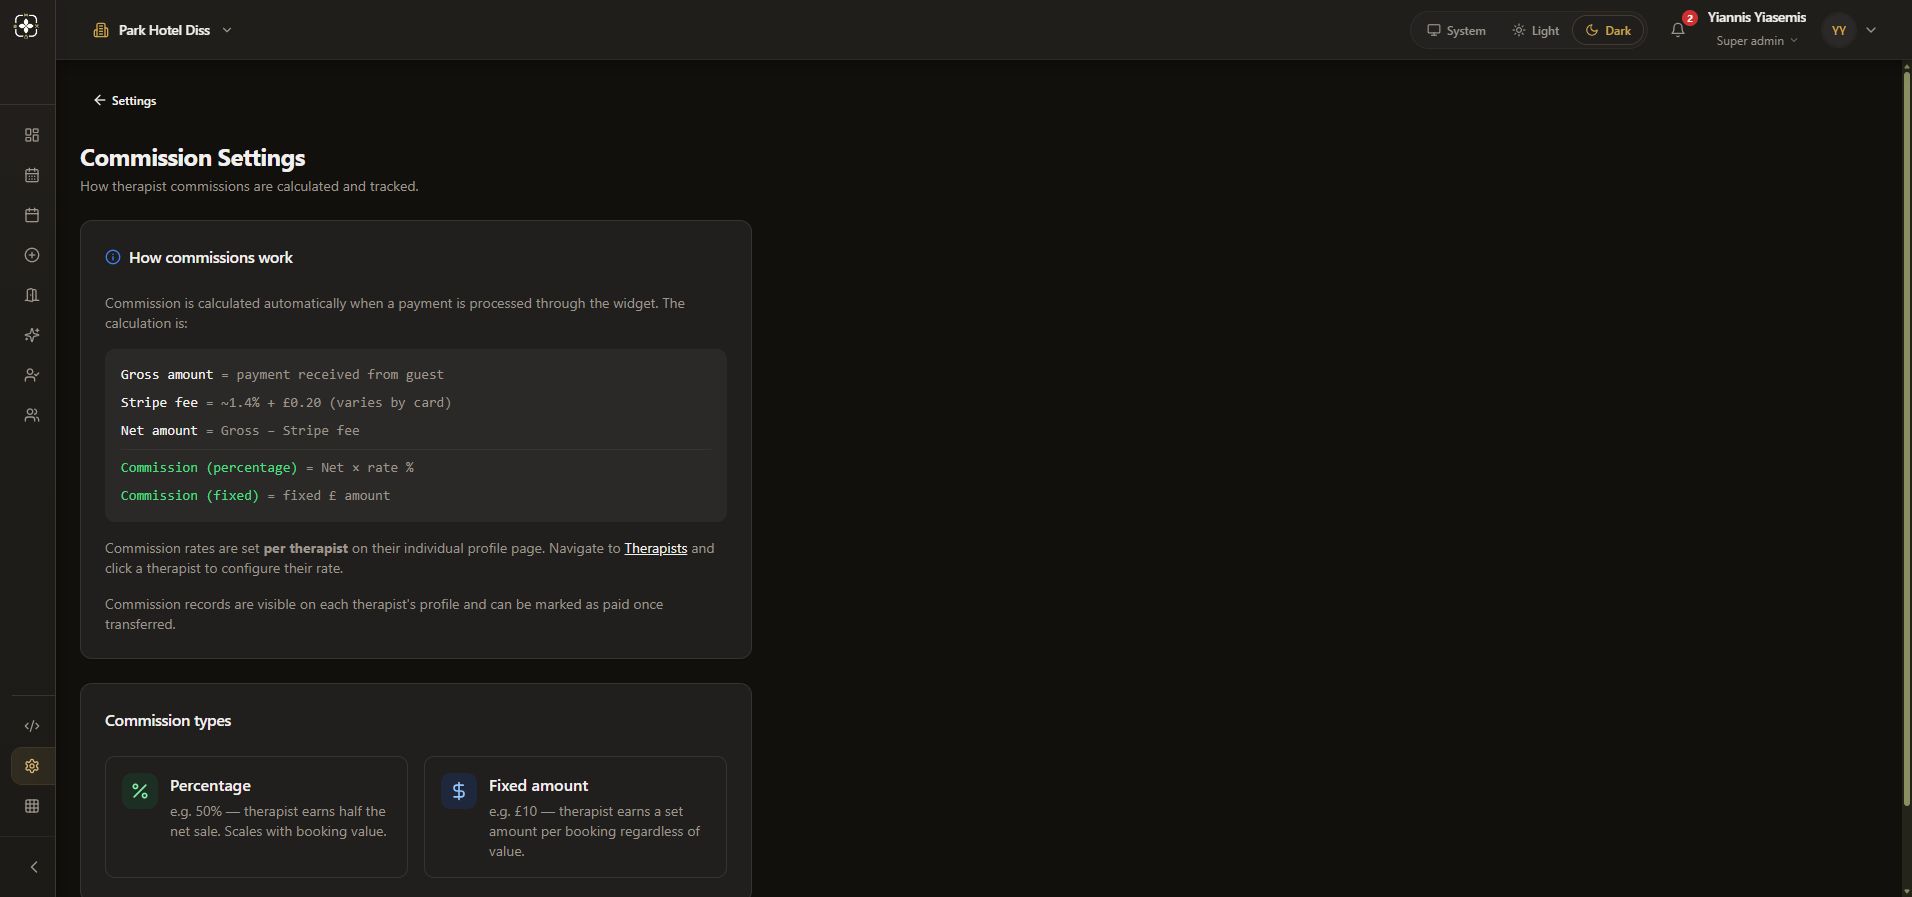The width and height of the screenshot is (1912, 897).
Task: Collapse the sidebar with the chevron
Action: pyautogui.click(x=33, y=867)
